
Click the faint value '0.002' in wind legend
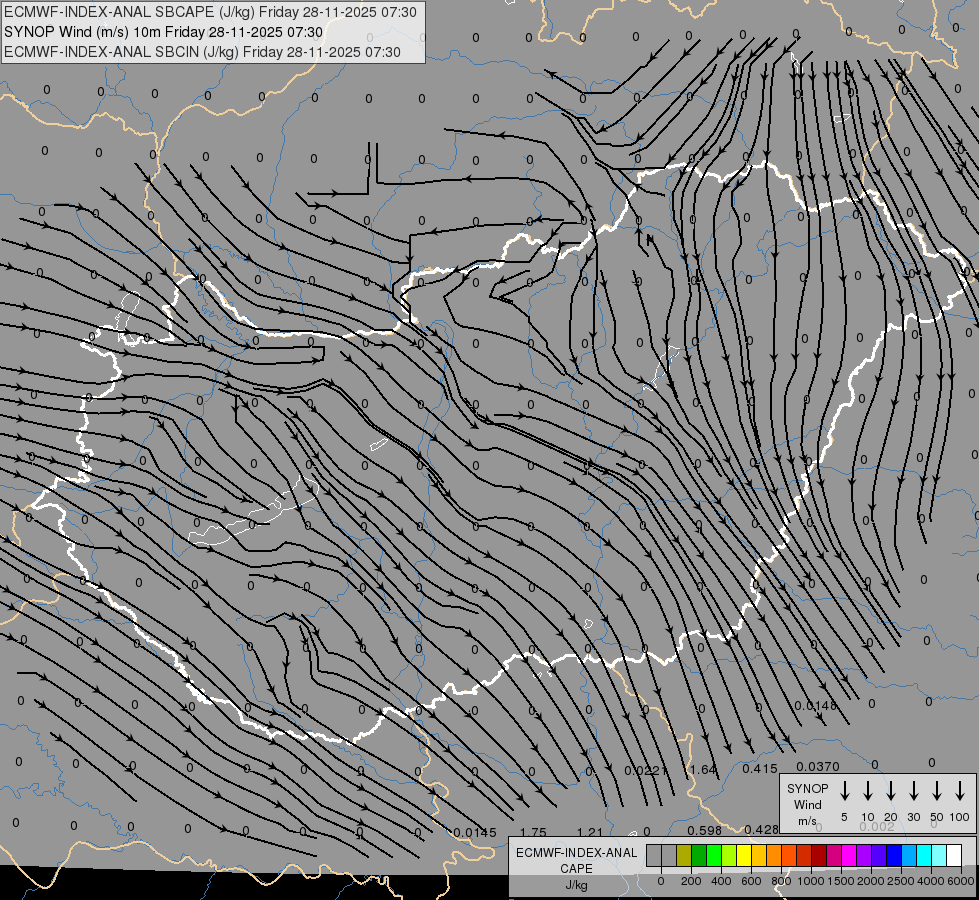877,826
